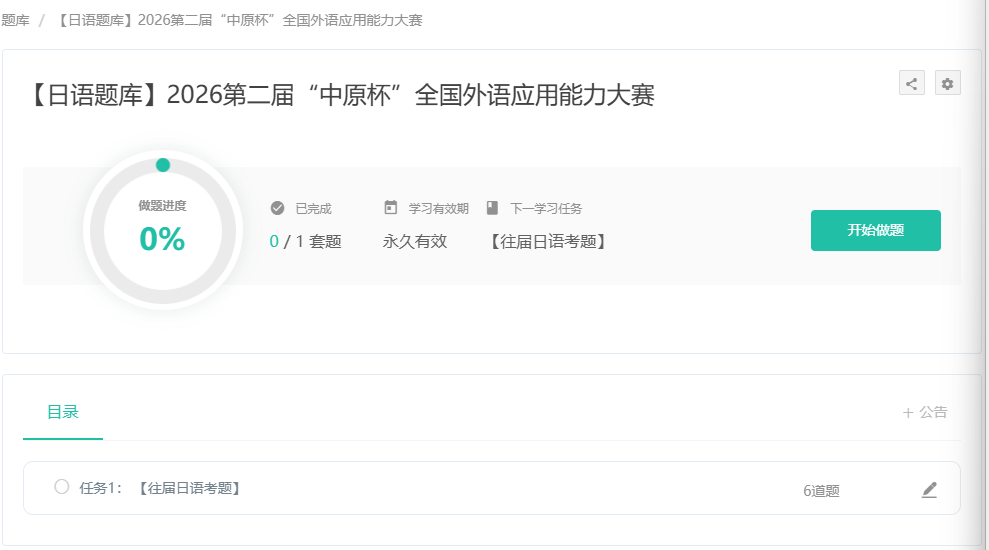This screenshot has height=550, width=989.
Task: Click the book icon beside 下一学习任务
Action: [x=492, y=208]
